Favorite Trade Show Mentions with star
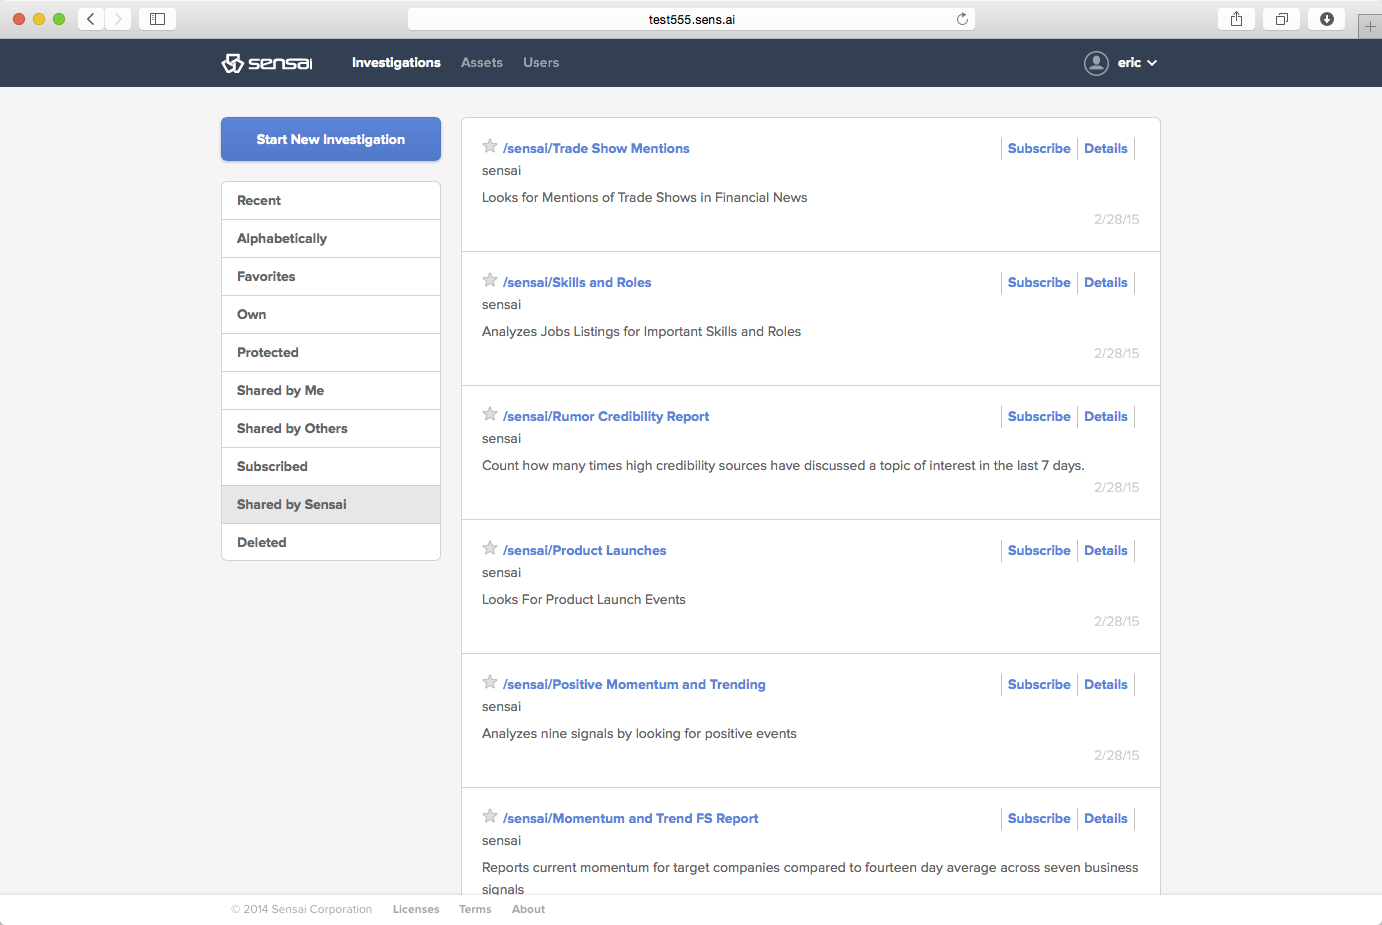 pyautogui.click(x=490, y=146)
